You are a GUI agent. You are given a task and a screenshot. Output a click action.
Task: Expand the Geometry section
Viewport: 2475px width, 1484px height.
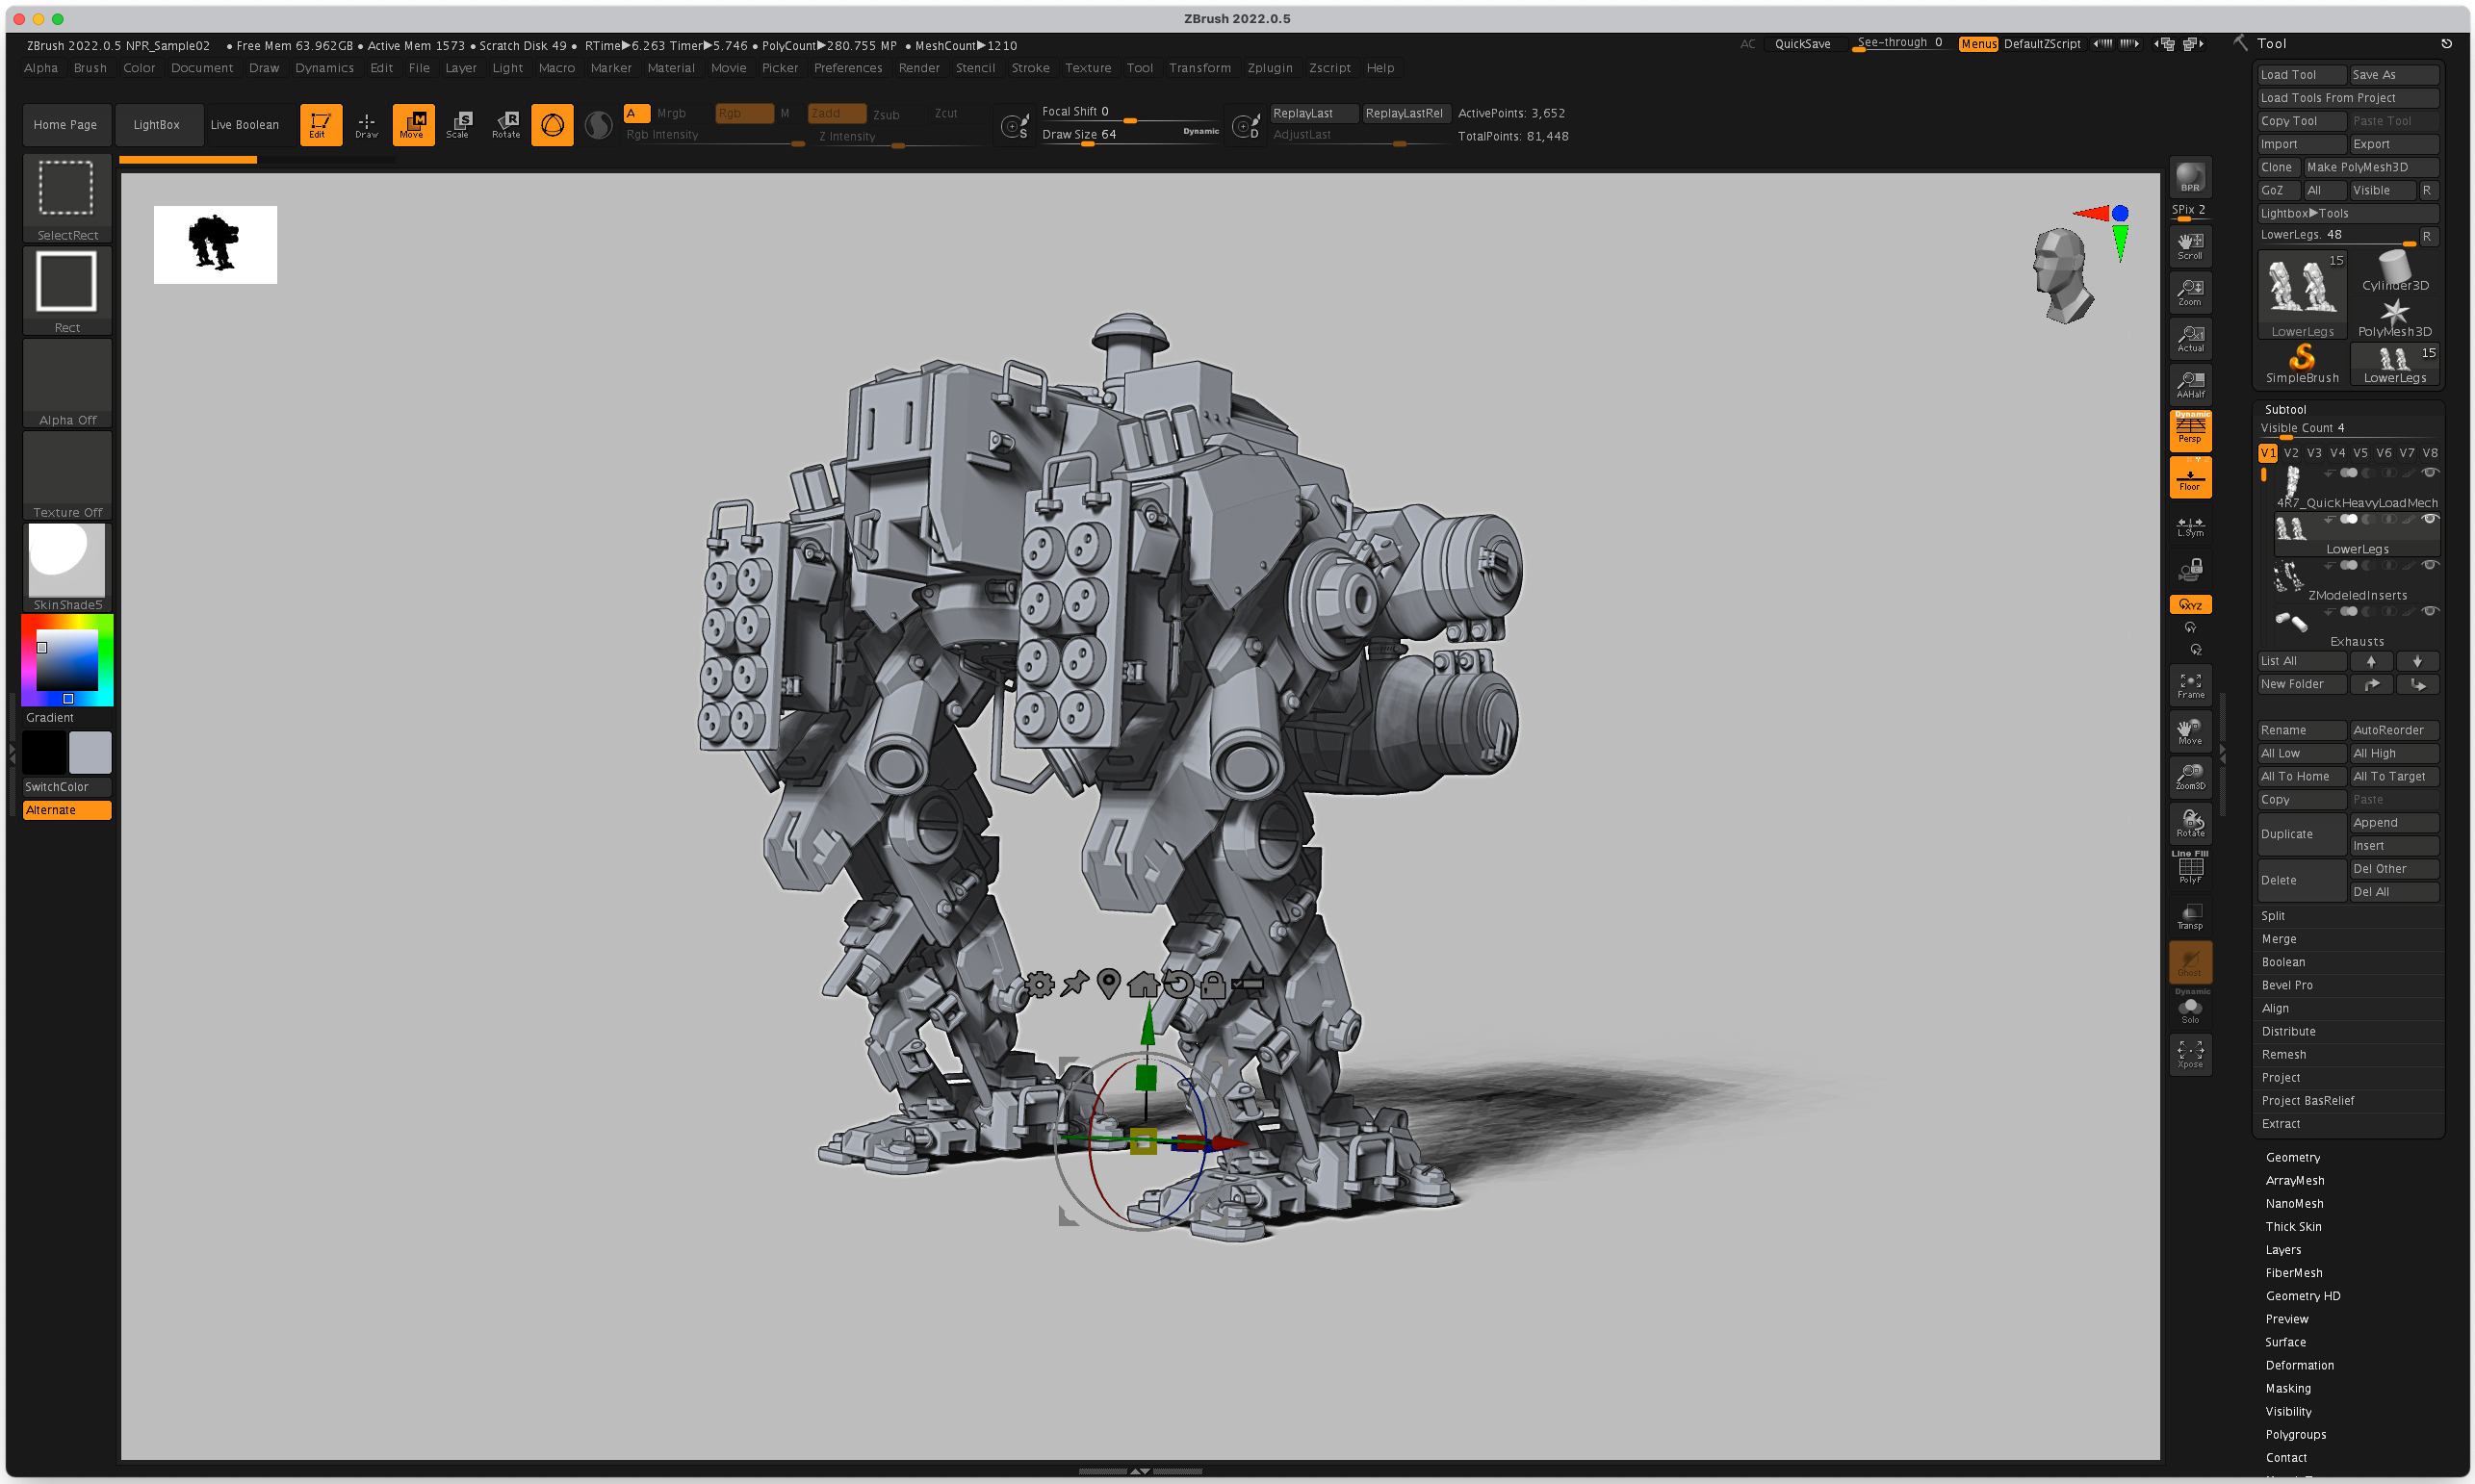2292,1157
